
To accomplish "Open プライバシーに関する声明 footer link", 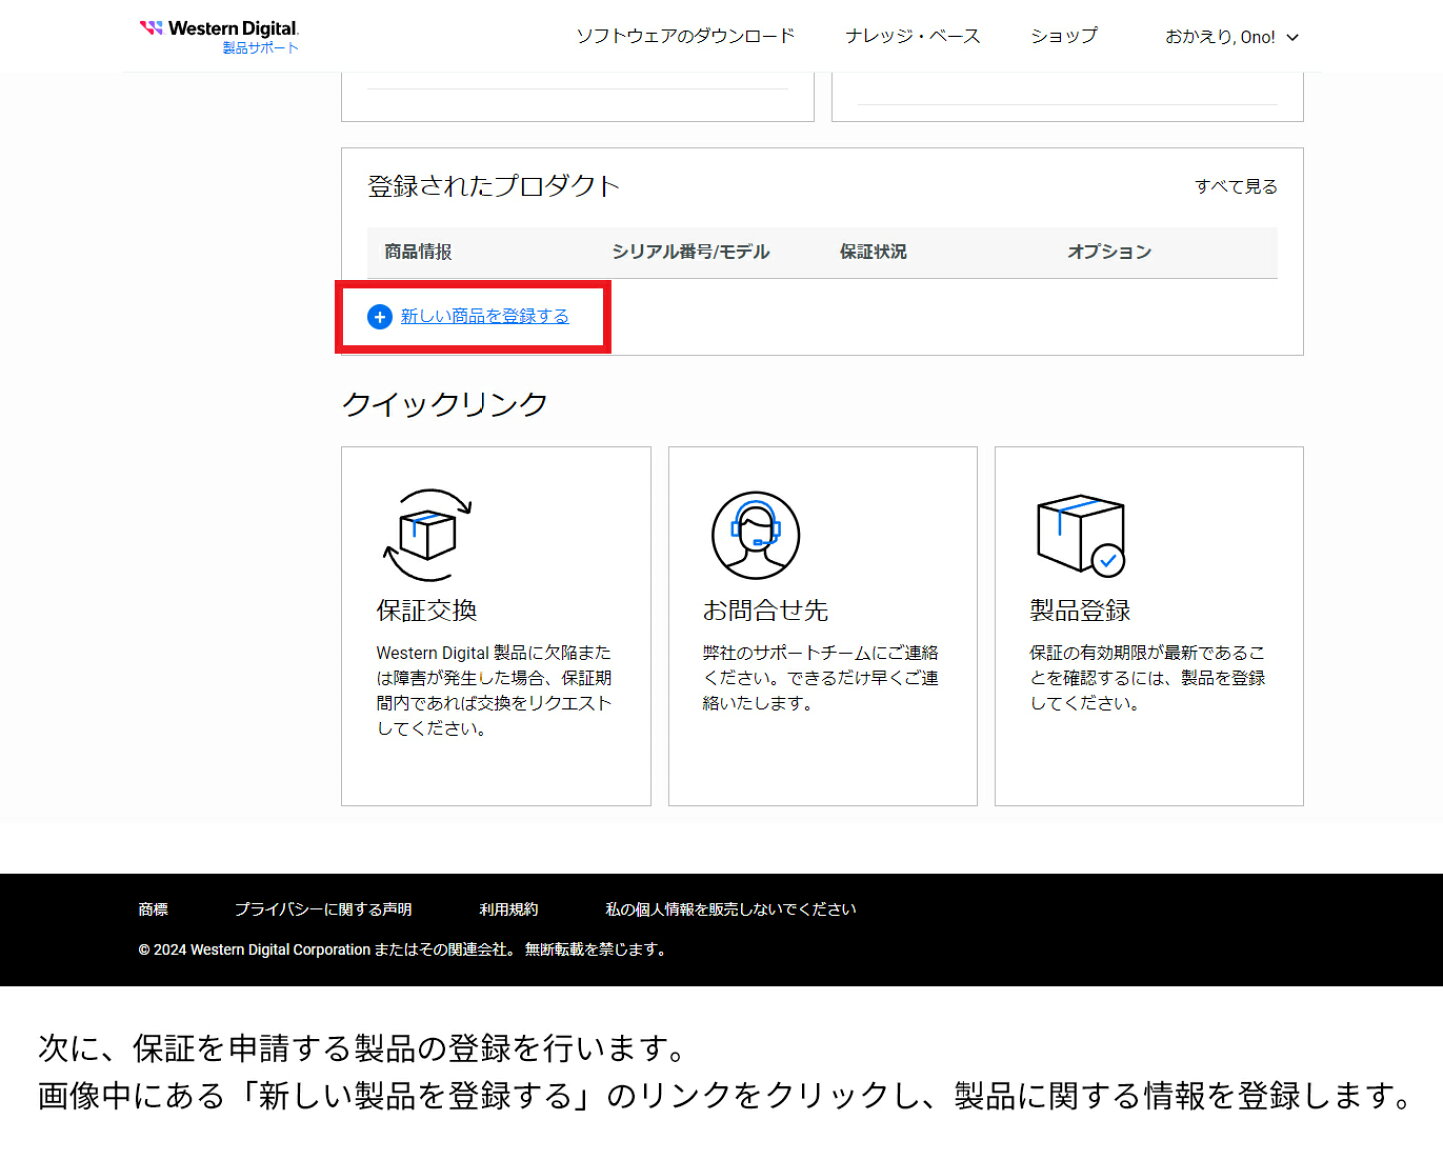I will 323,909.
